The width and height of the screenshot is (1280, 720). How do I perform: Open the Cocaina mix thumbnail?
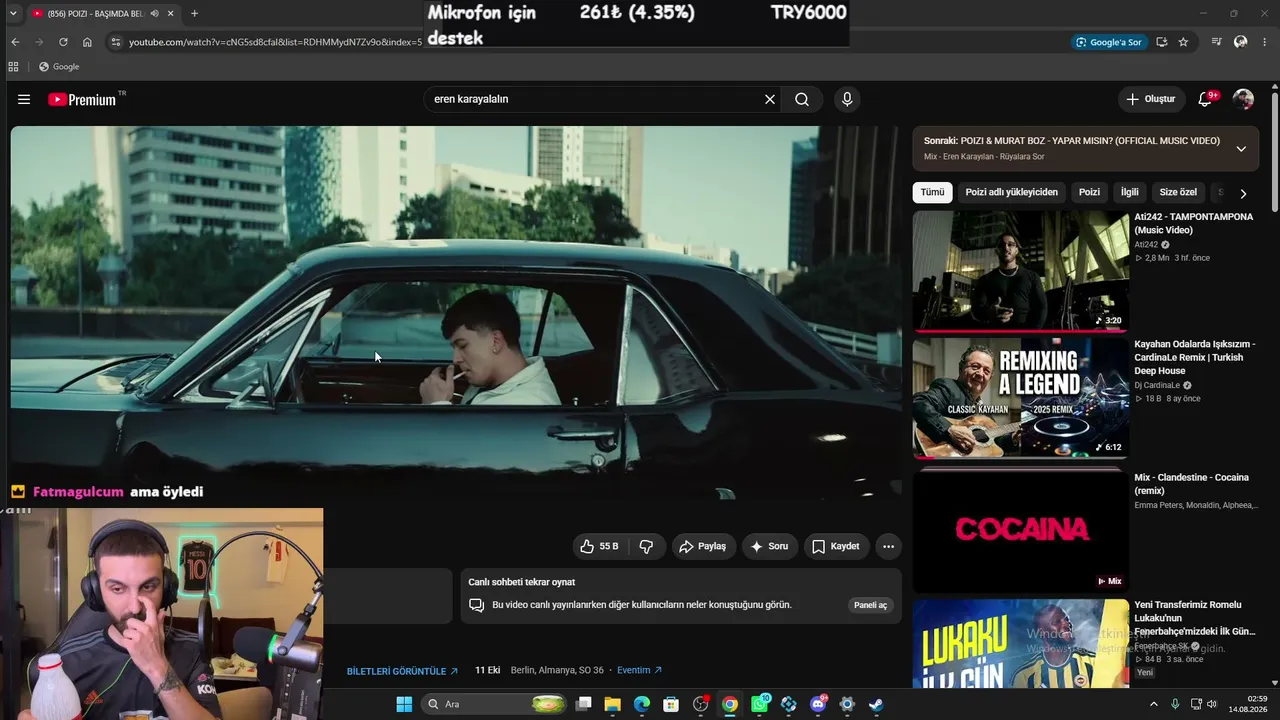pyautogui.click(x=1020, y=530)
